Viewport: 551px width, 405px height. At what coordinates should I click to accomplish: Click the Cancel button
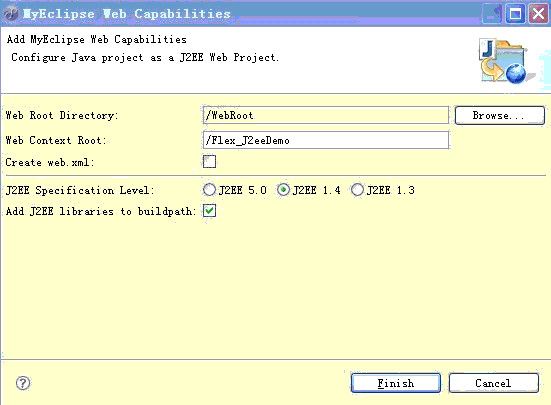pyautogui.click(x=493, y=383)
